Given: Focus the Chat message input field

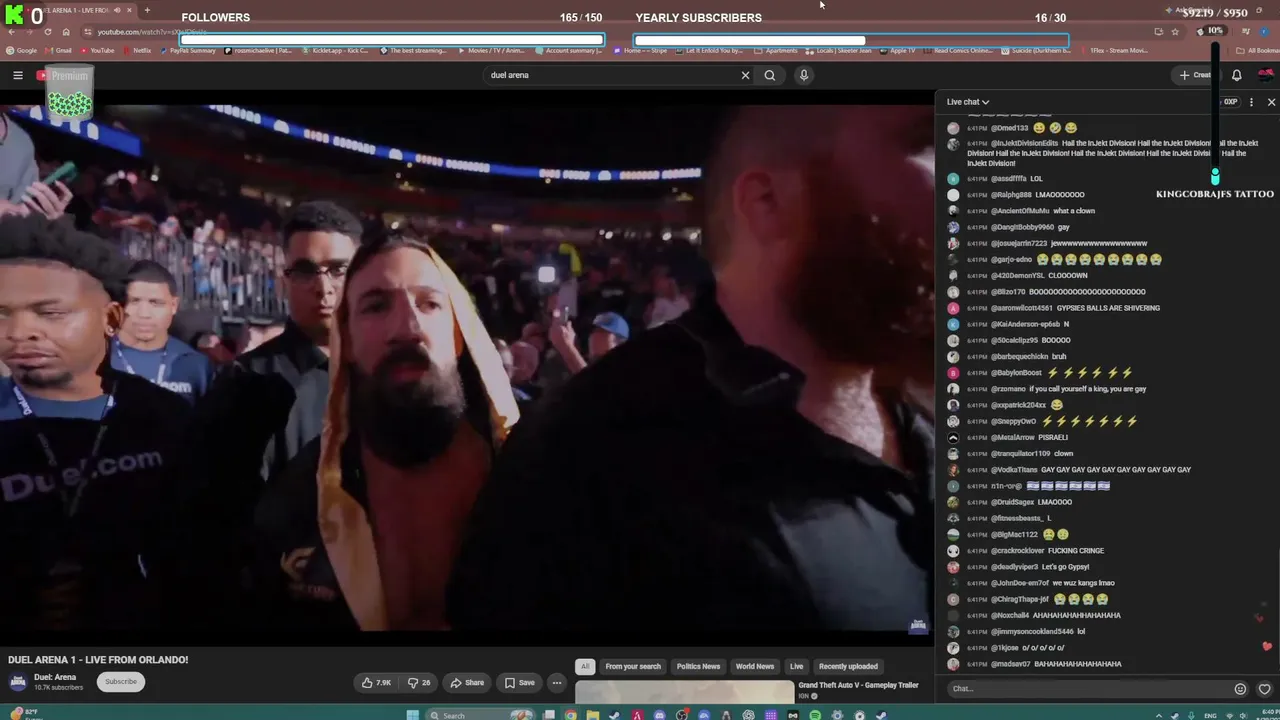Looking at the screenshot, I should click(1090, 688).
